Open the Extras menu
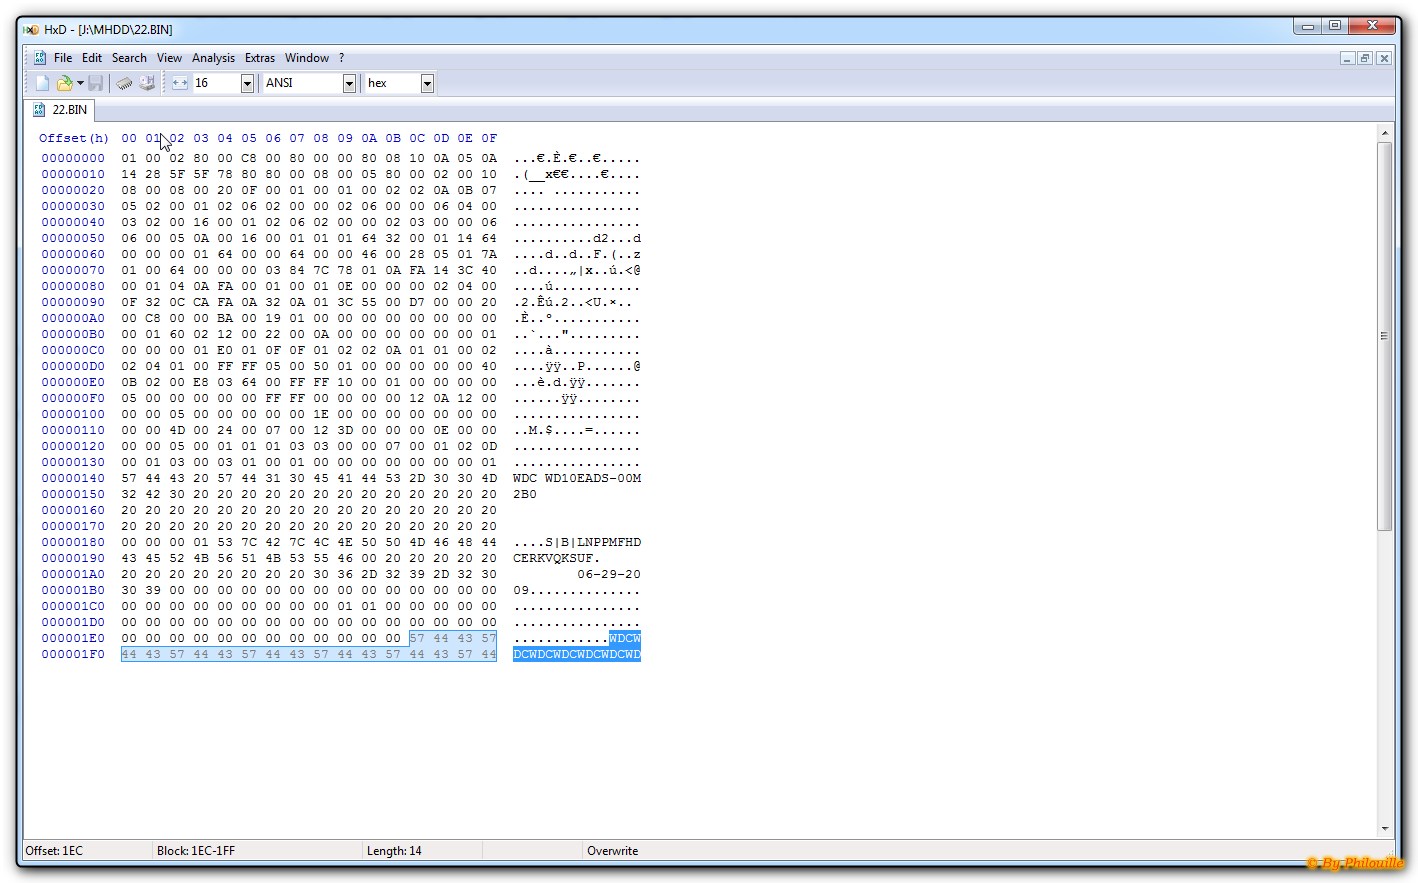 [x=260, y=58]
